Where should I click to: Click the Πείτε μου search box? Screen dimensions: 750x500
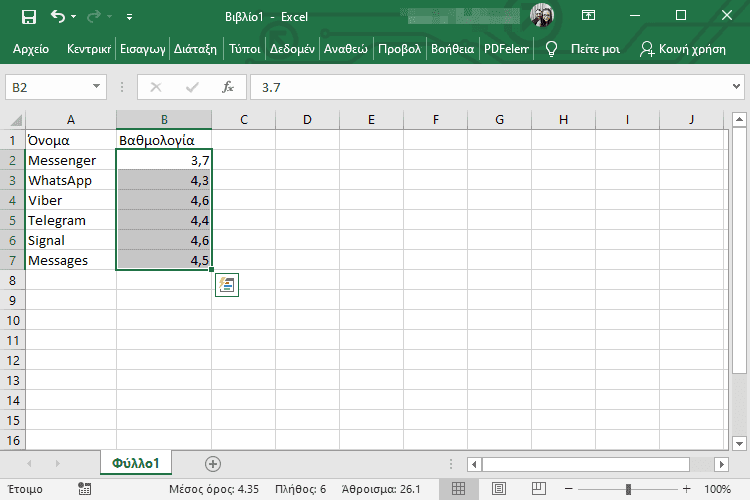(x=596, y=49)
